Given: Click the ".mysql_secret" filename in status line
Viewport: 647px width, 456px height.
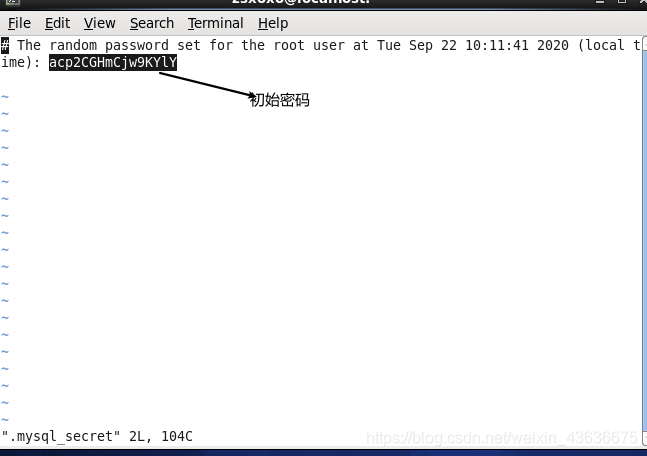Looking at the screenshot, I should click(61, 436).
